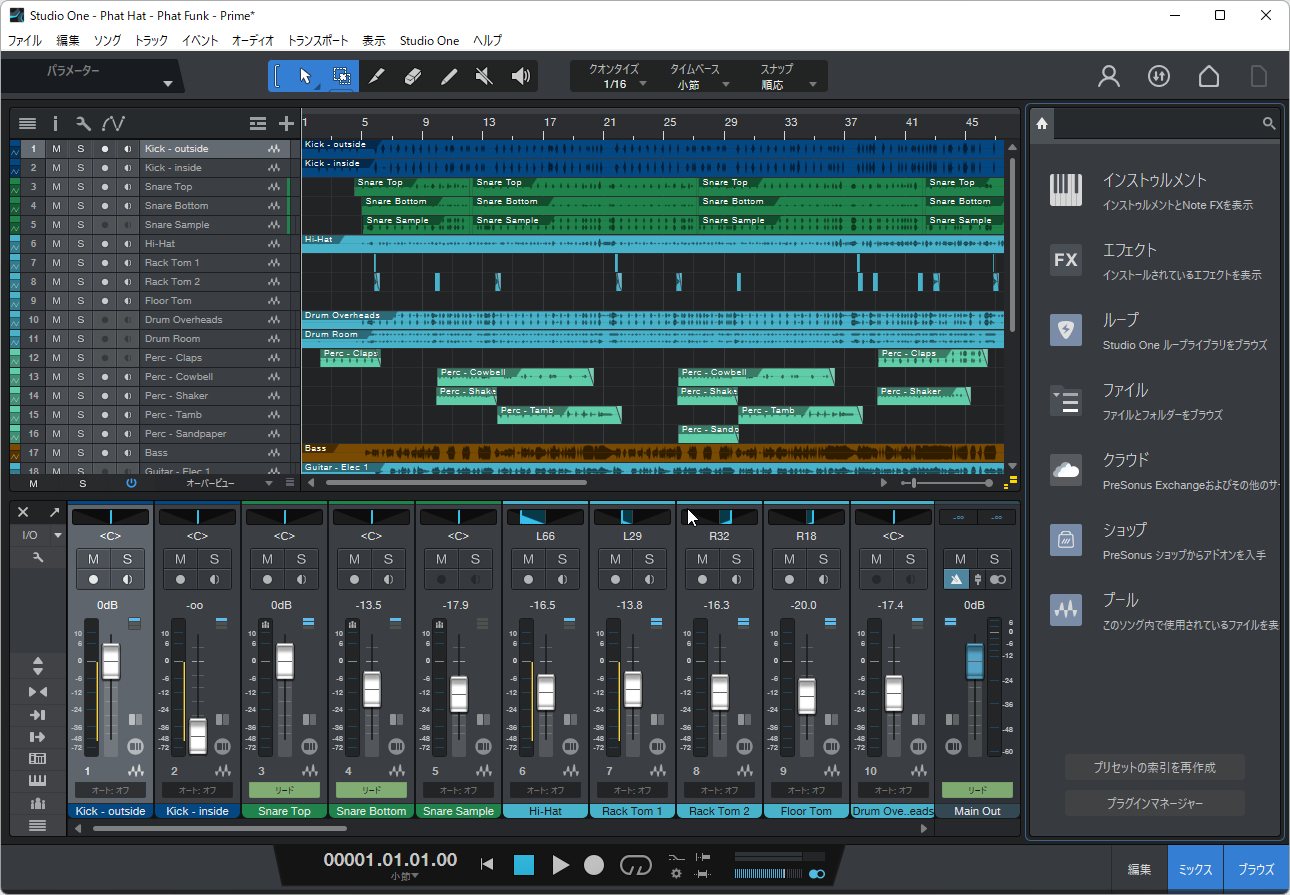Enable record arm on the Hi-Hat track

[107, 243]
